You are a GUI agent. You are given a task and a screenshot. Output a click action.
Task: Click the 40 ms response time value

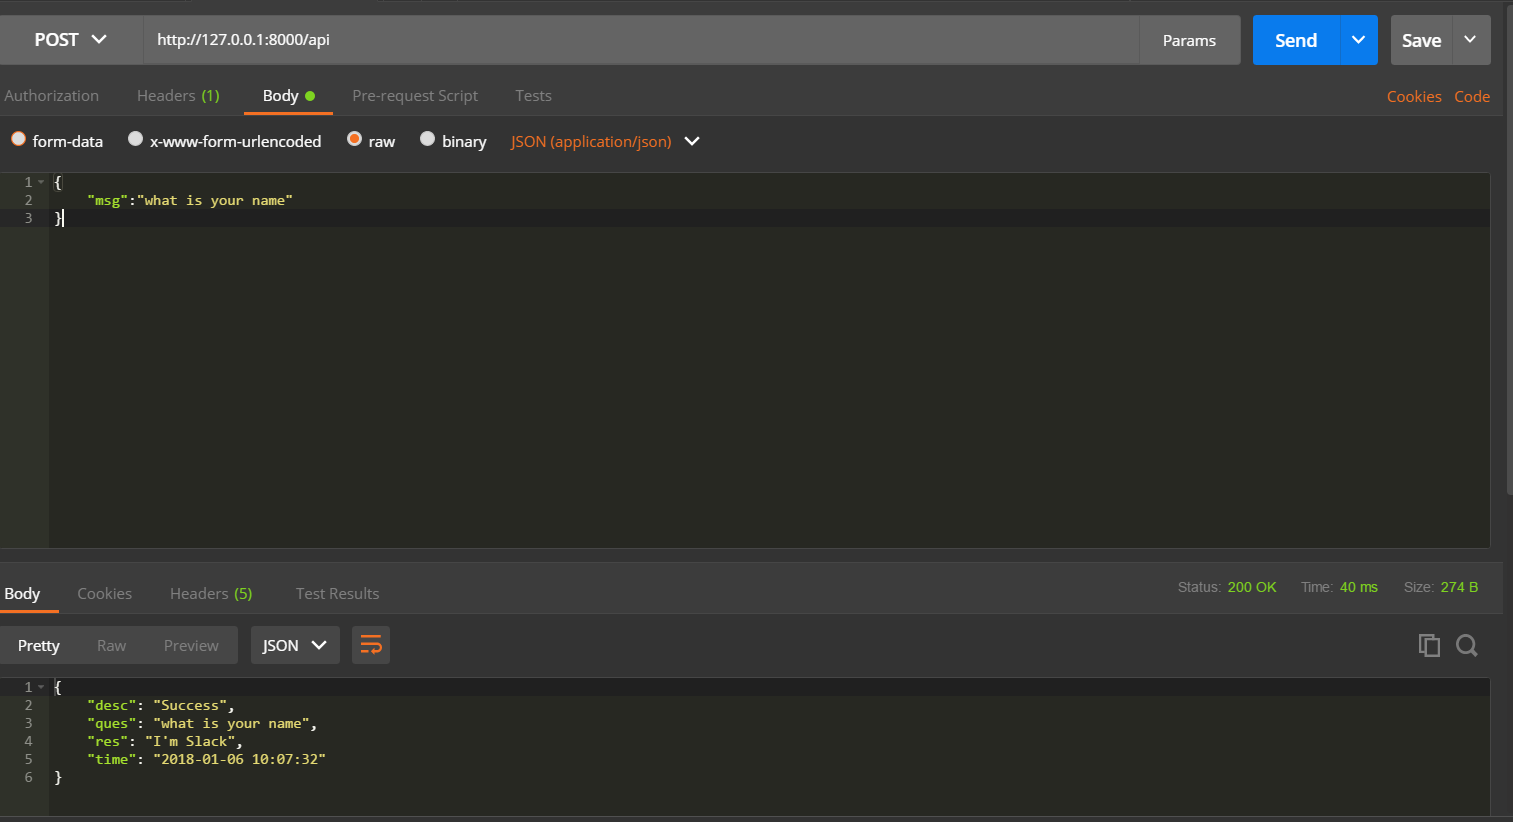pyautogui.click(x=1359, y=587)
